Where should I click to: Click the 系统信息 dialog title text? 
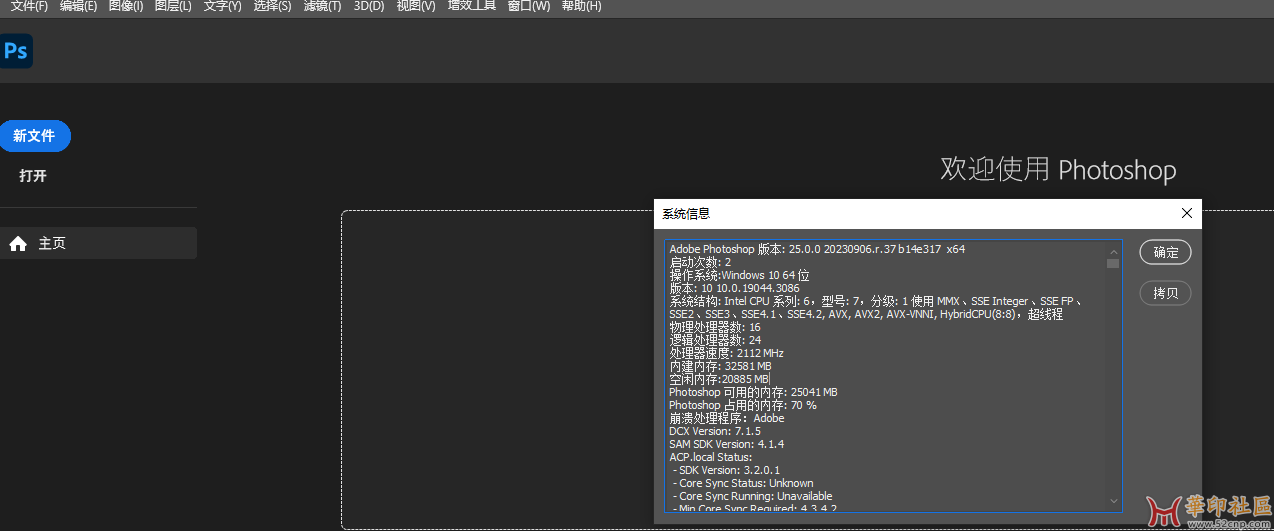[686, 214]
